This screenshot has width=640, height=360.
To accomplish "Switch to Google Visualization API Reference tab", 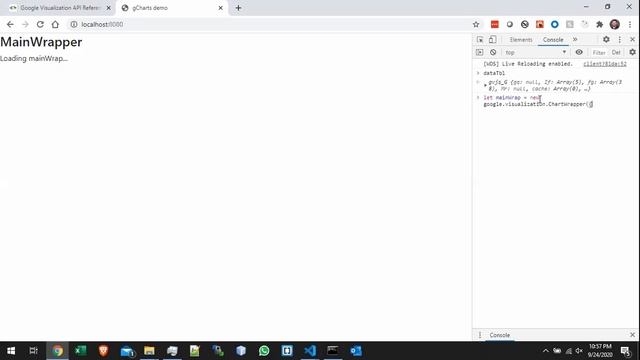I will tap(60, 8).
